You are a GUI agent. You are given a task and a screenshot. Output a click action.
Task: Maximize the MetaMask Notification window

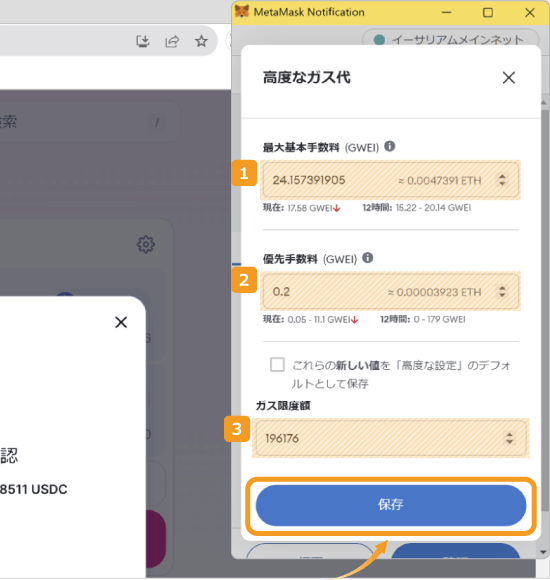click(487, 12)
